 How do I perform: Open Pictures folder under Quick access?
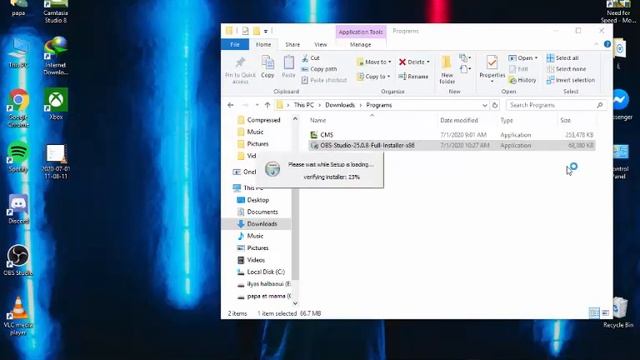pyautogui.click(x=258, y=144)
